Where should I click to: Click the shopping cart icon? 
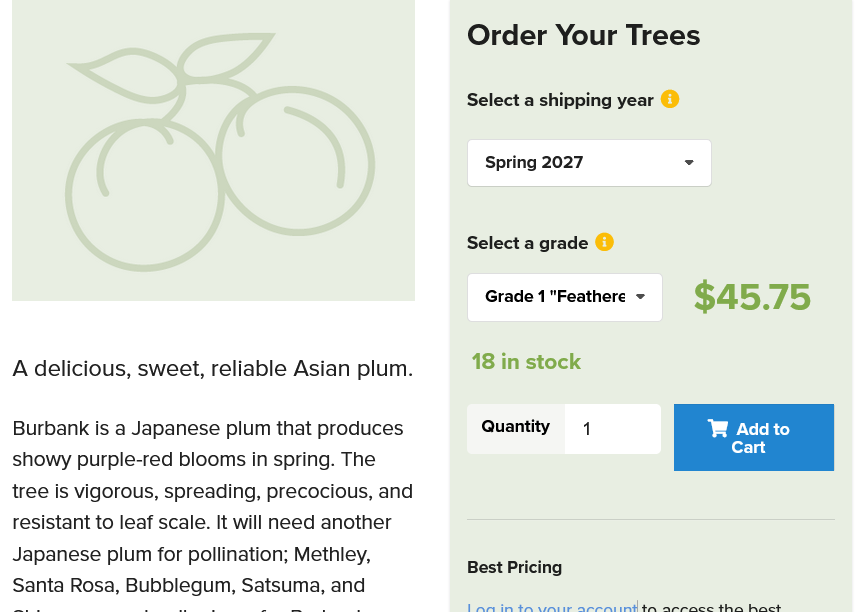pyautogui.click(x=718, y=428)
